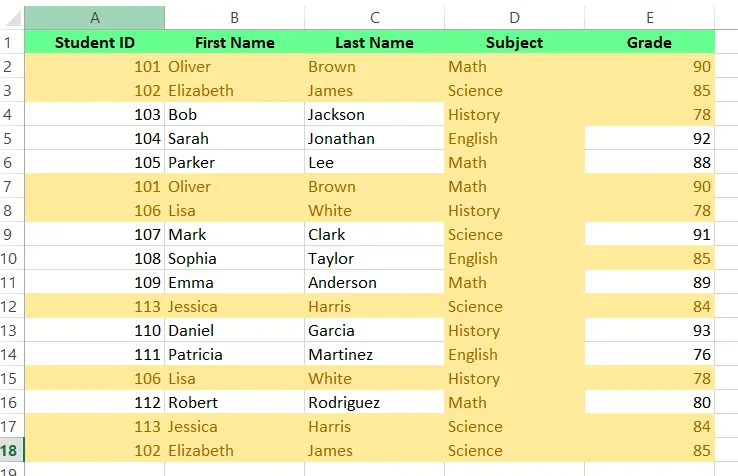Click the cell with "Martinez"
Viewport: 738px width, 476px height.
click(375, 355)
